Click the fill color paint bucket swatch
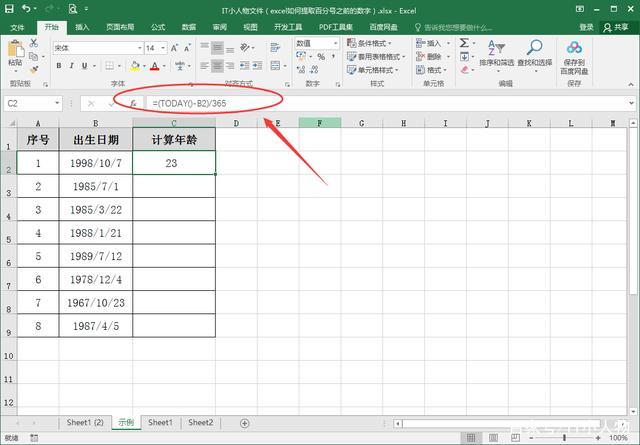This screenshot has height=445, width=640. coord(135,65)
